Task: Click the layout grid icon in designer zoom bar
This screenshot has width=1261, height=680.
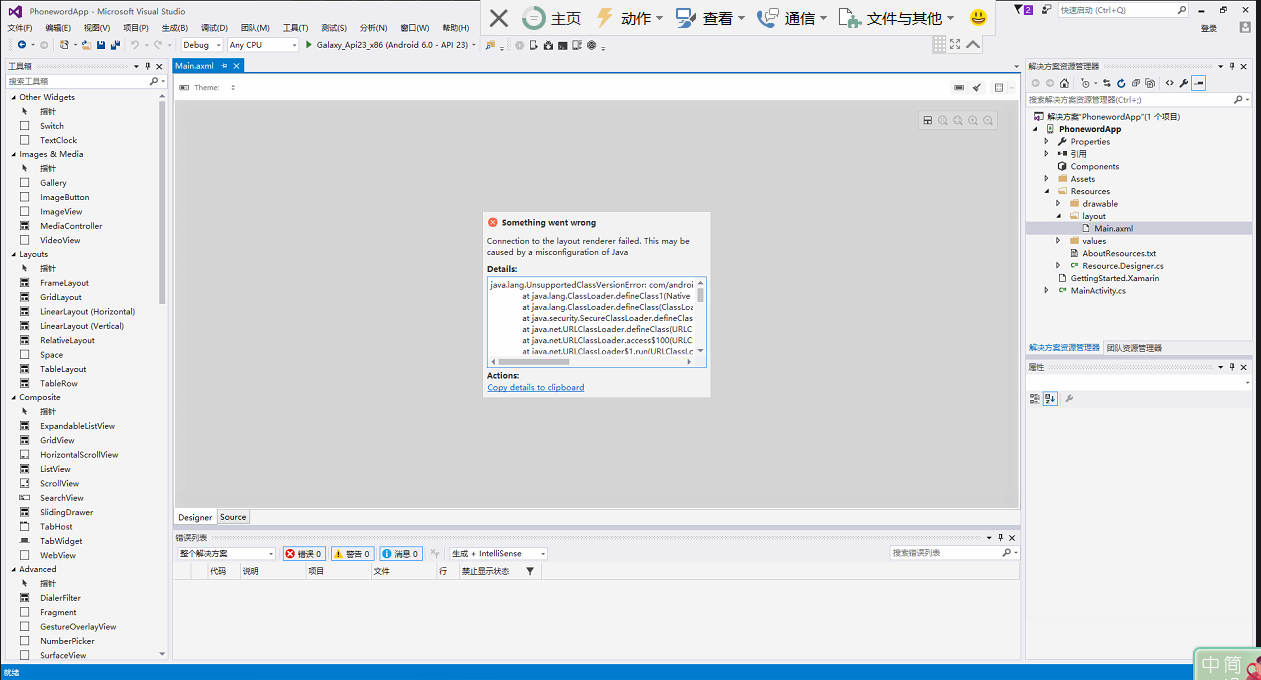Action: [928, 120]
